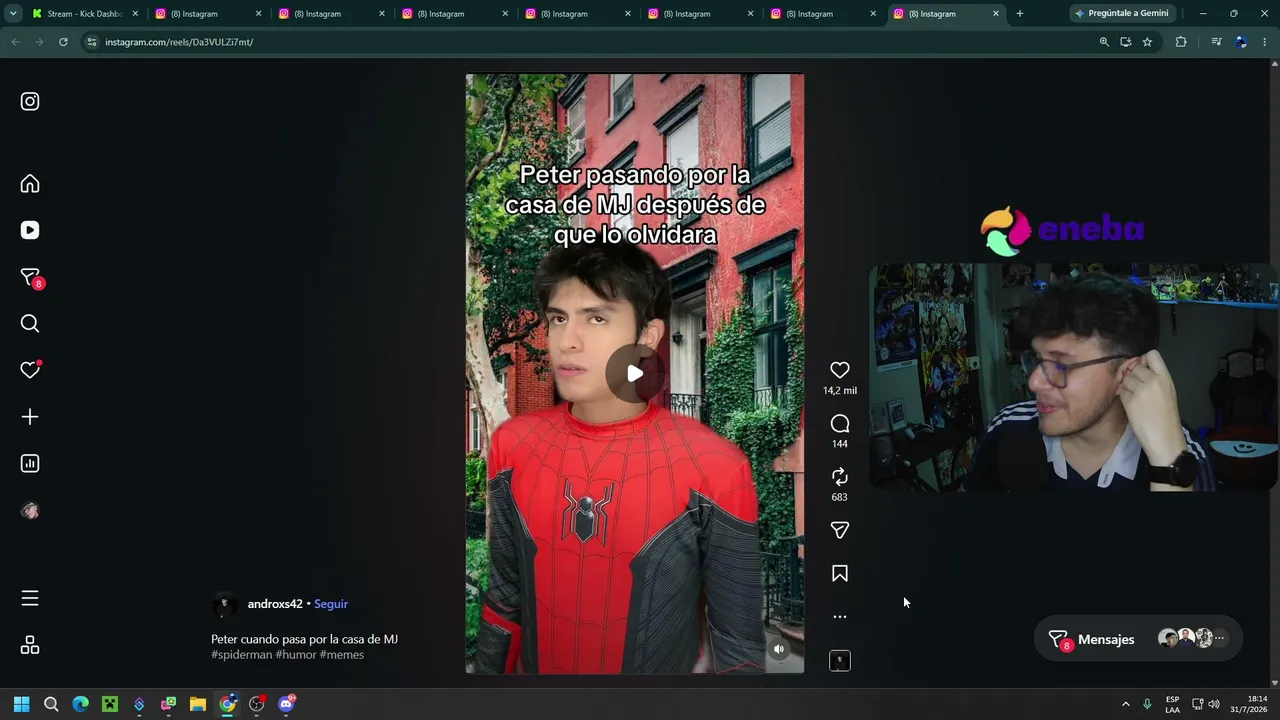View site information beside the URL

click(x=92, y=42)
